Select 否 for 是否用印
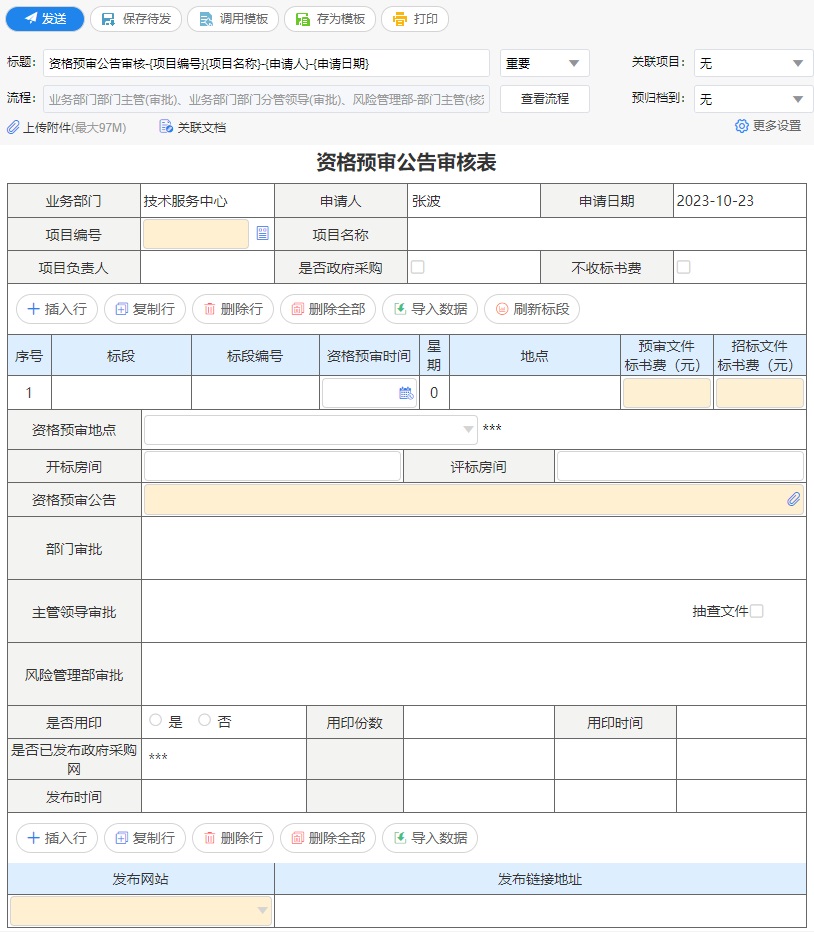The width and height of the screenshot is (814, 932). click(205, 720)
